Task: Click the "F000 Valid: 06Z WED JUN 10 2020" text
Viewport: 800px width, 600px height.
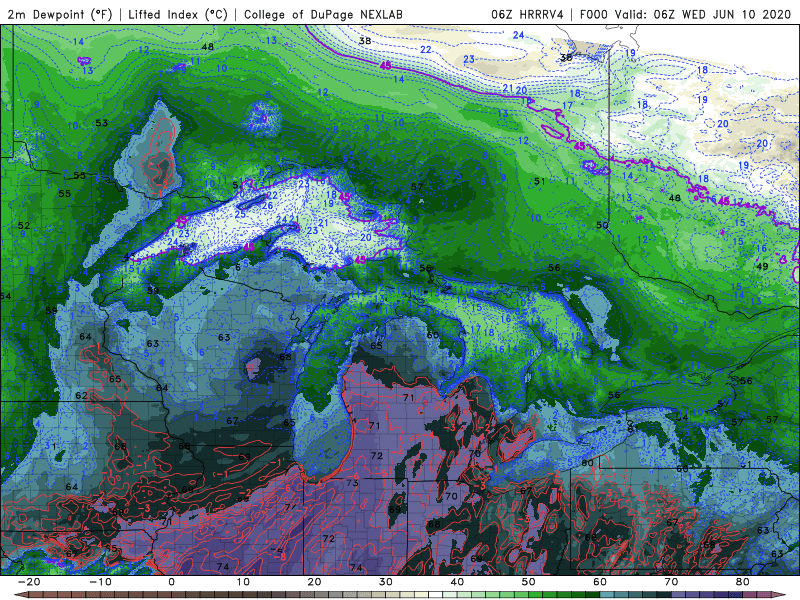Action: [685, 14]
